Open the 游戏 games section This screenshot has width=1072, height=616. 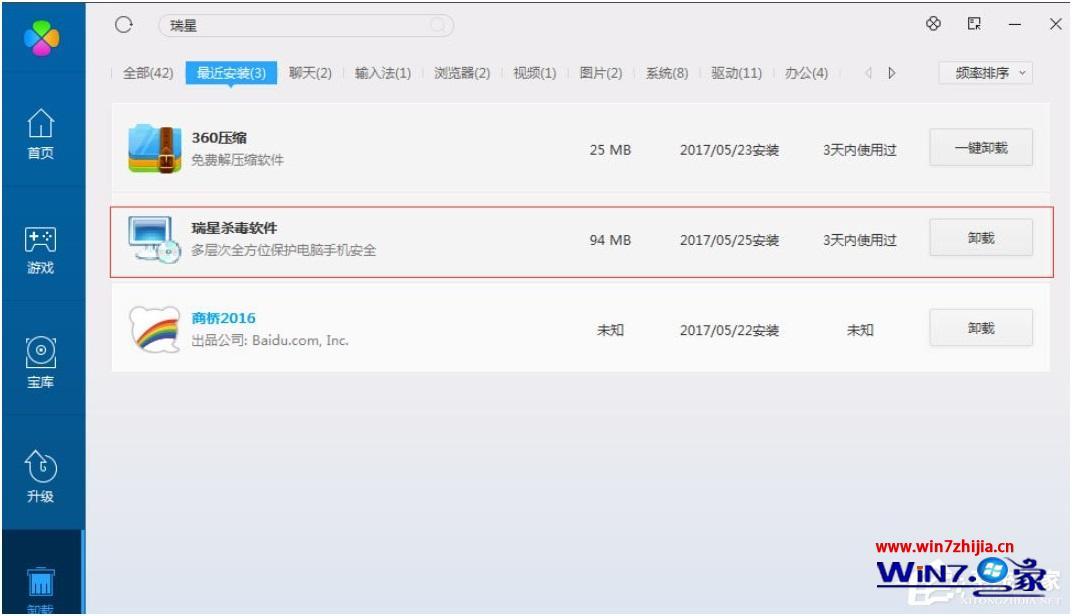pyautogui.click(x=40, y=250)
